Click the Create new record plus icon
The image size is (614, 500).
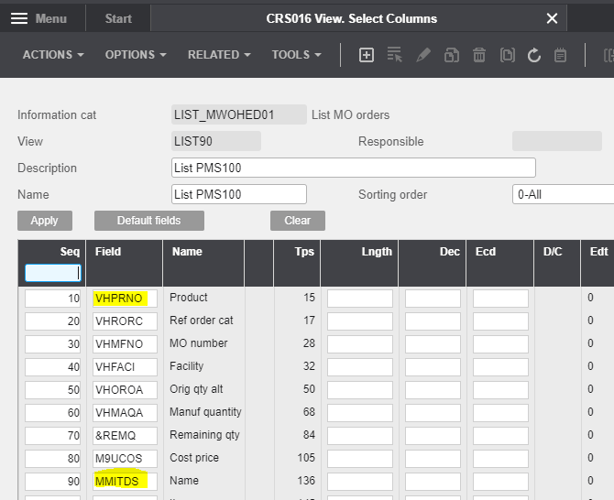click(366, 55)
